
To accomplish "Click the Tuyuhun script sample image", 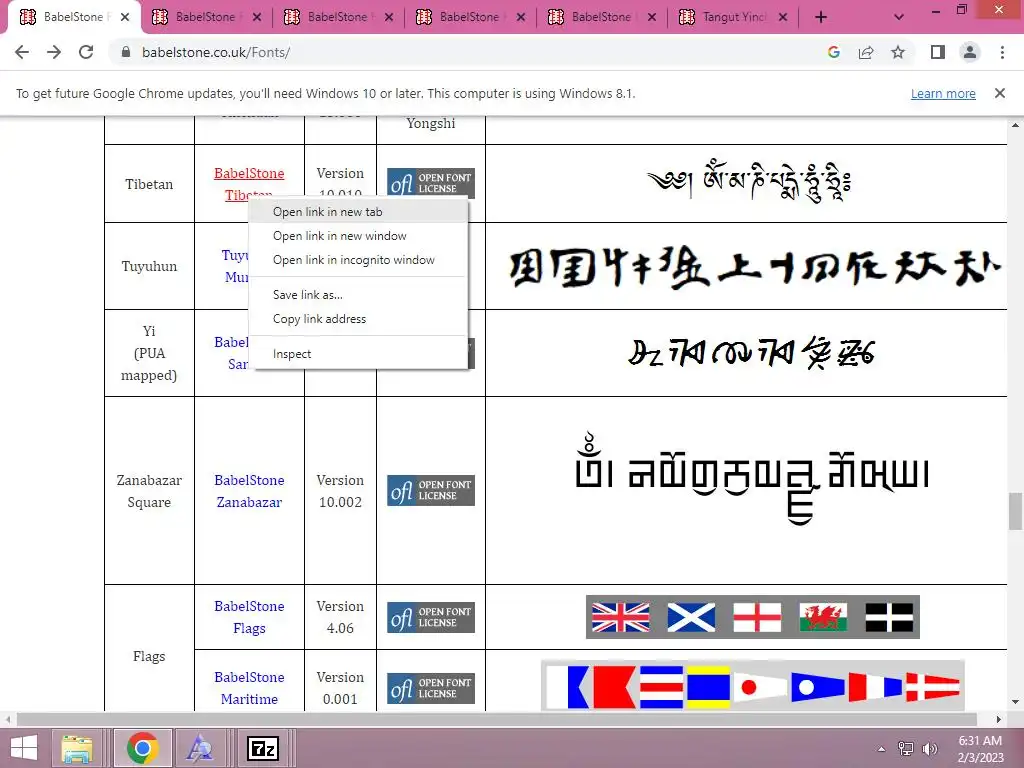I will [x=755, y=267].
